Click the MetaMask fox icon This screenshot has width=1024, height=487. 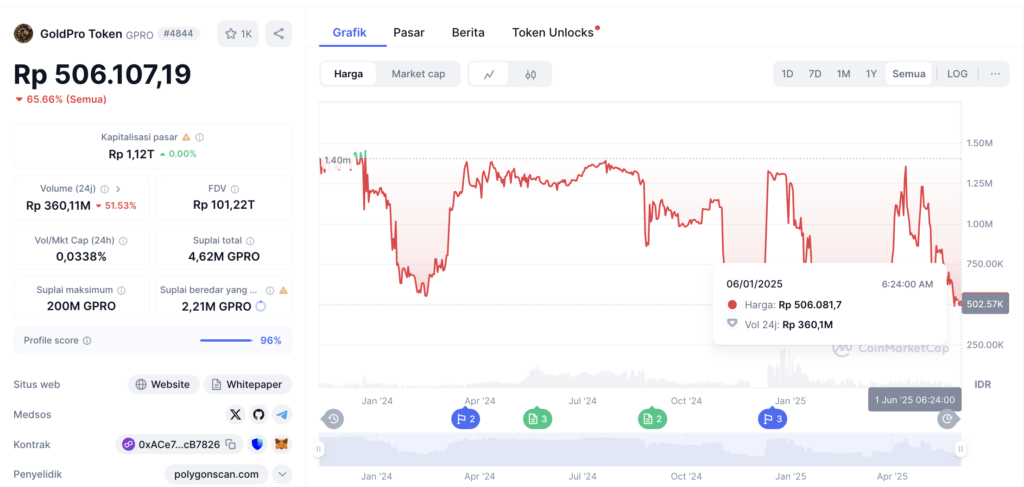pyautogui.click(x=282, y=444)
